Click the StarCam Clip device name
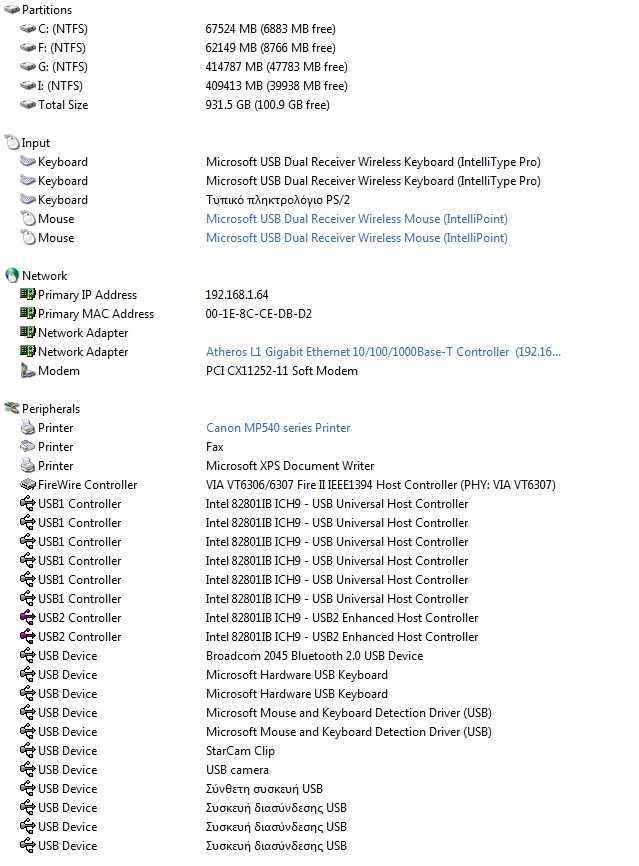This screenshot has height=866, width=639. [x=240, y=751]
